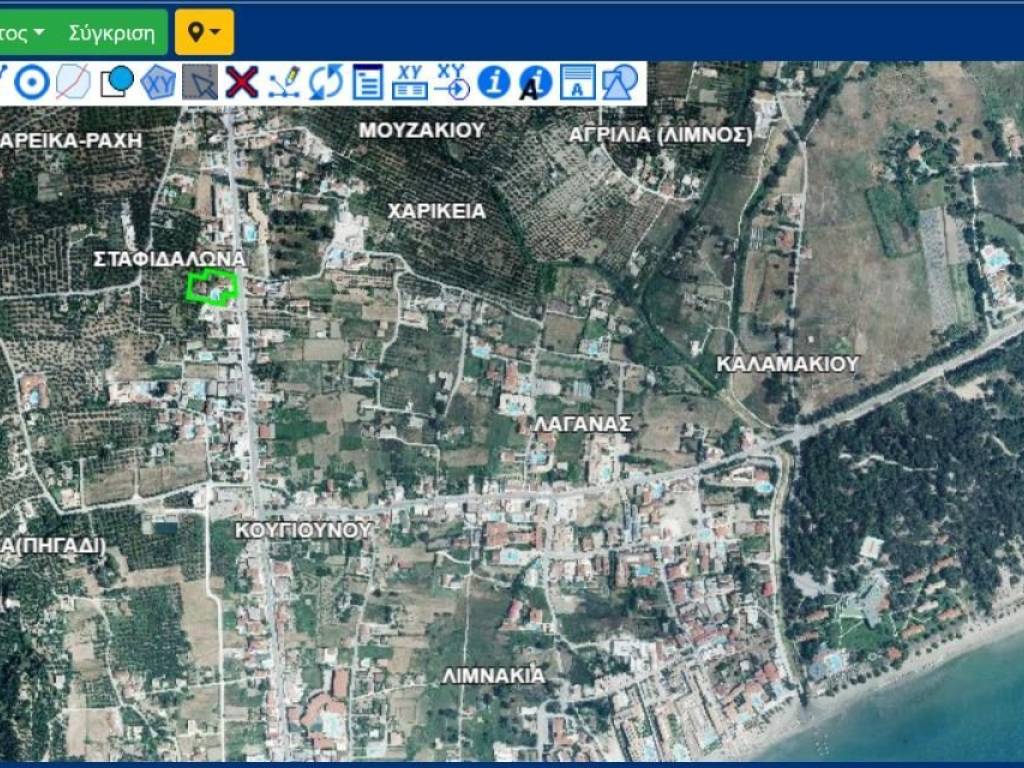Open the text label window icon
The width and height of the screenshot is (1024, 768).
pos(578,82)
